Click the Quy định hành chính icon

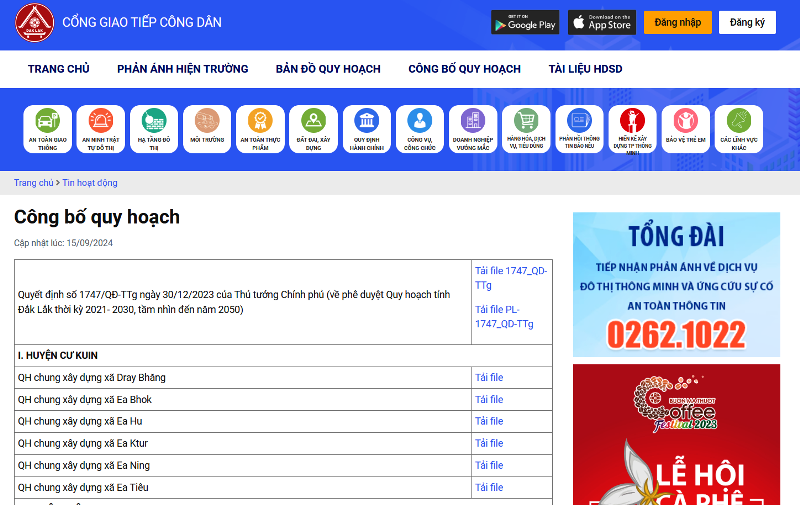[367, 129]
